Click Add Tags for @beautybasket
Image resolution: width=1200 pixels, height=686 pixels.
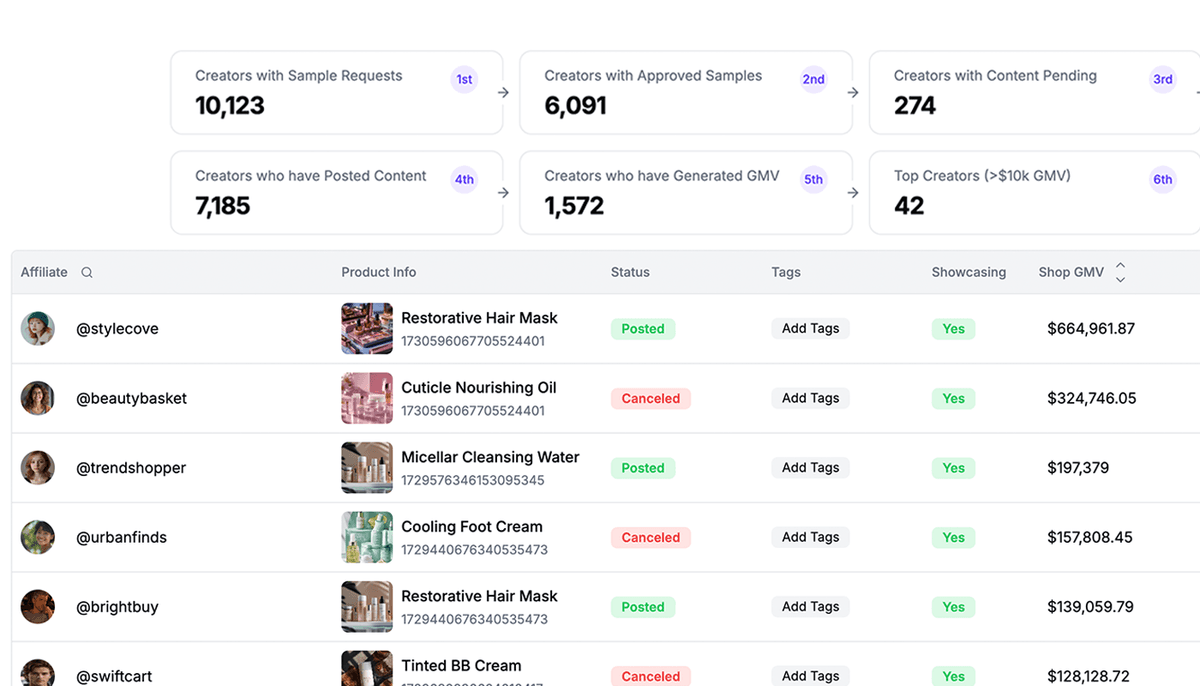coord(810,398)
